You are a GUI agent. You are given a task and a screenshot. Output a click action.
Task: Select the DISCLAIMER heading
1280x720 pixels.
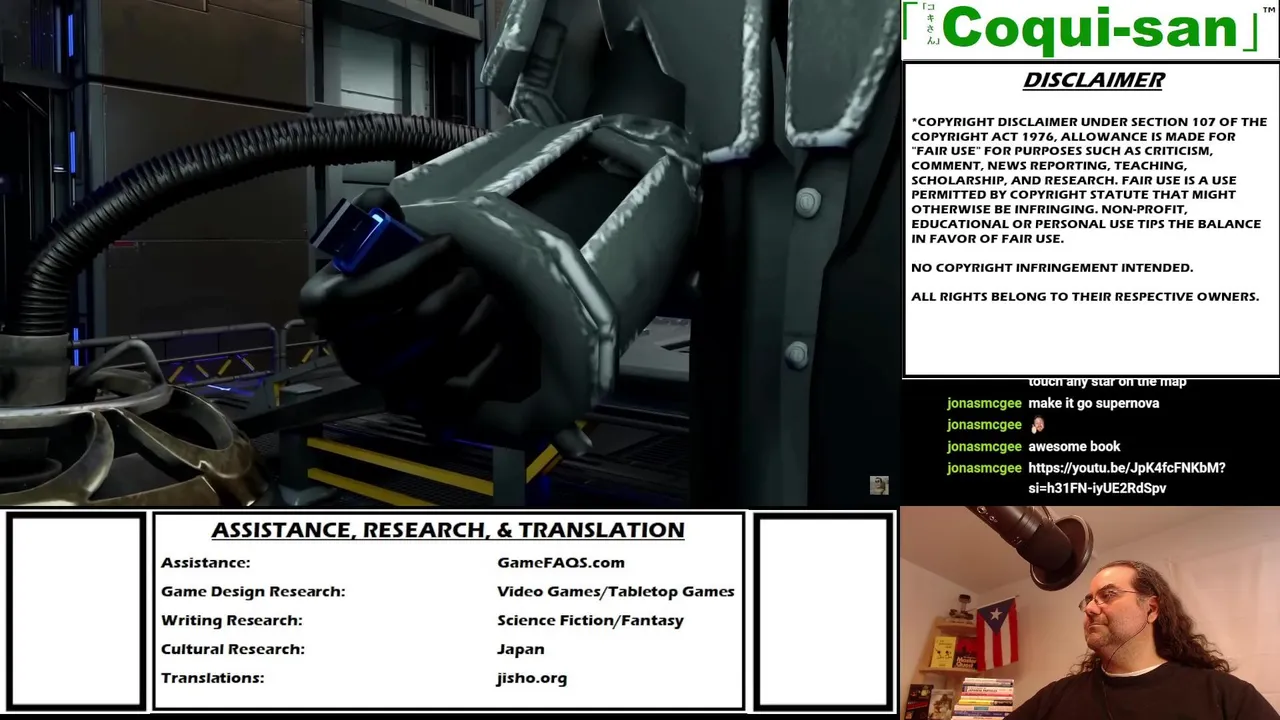pyautogui.click(x=1093, y=80)
